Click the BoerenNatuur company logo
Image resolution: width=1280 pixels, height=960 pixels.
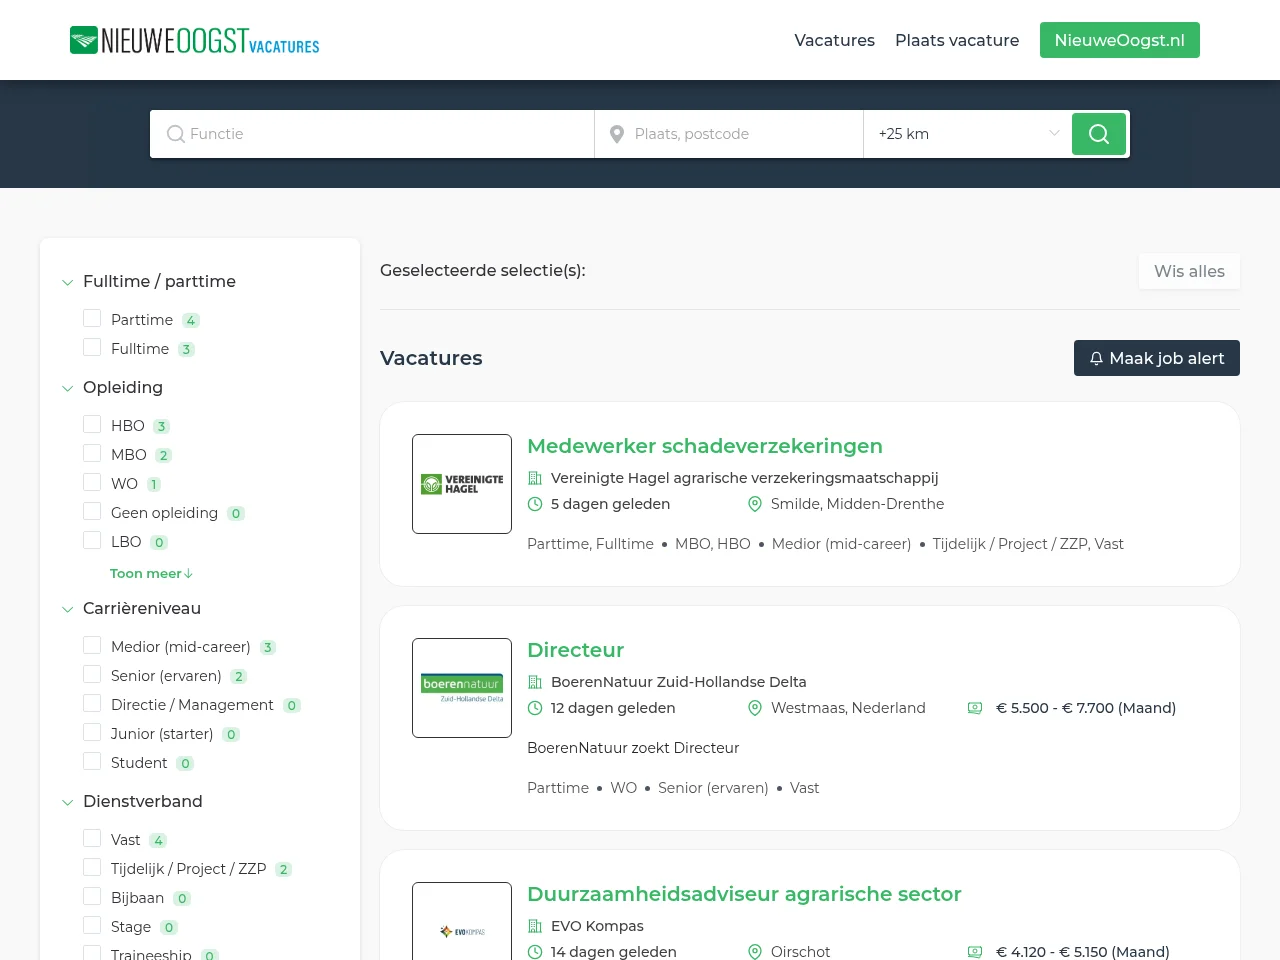[x=462, y=688]
